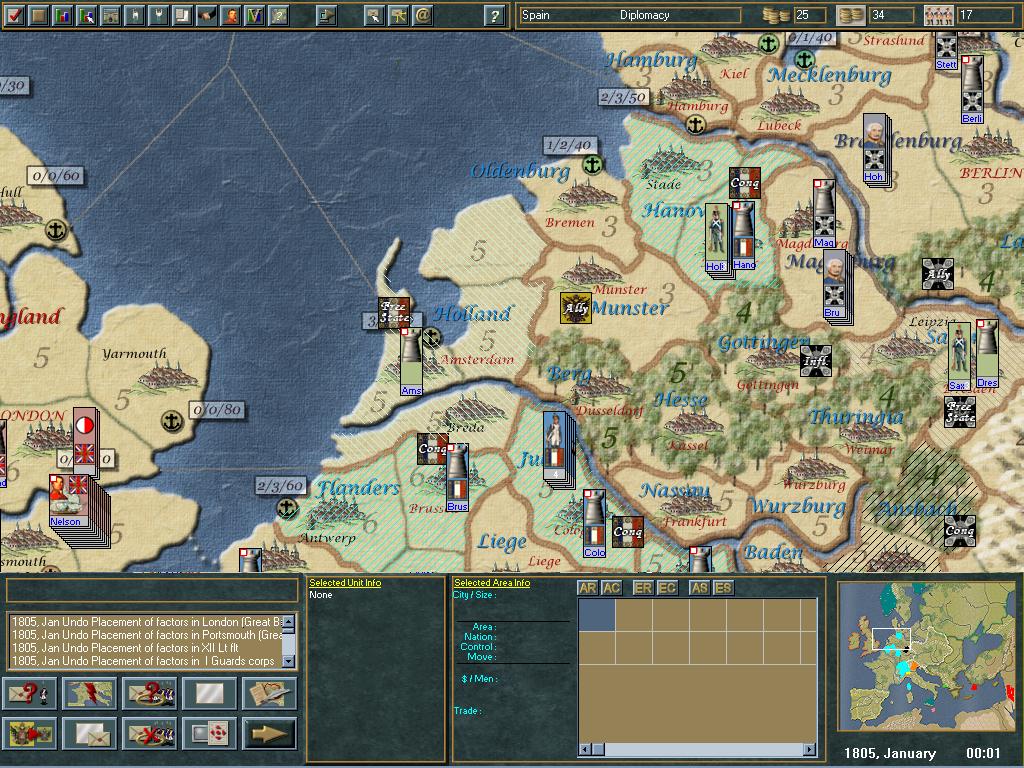This screenshot has width=1024, height=768.
Task: Click the first cell in area grid
Action: tap(597, 615)
